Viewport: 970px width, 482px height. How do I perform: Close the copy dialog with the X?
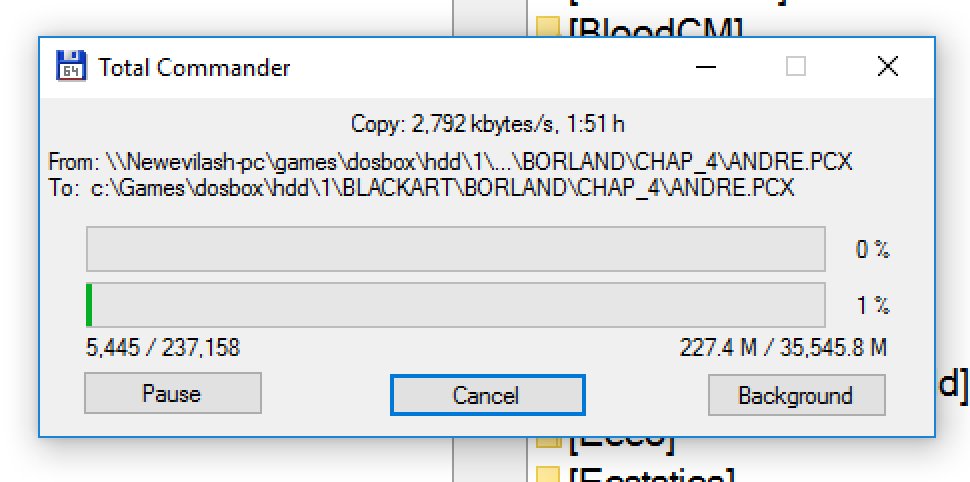coord(888,66)
